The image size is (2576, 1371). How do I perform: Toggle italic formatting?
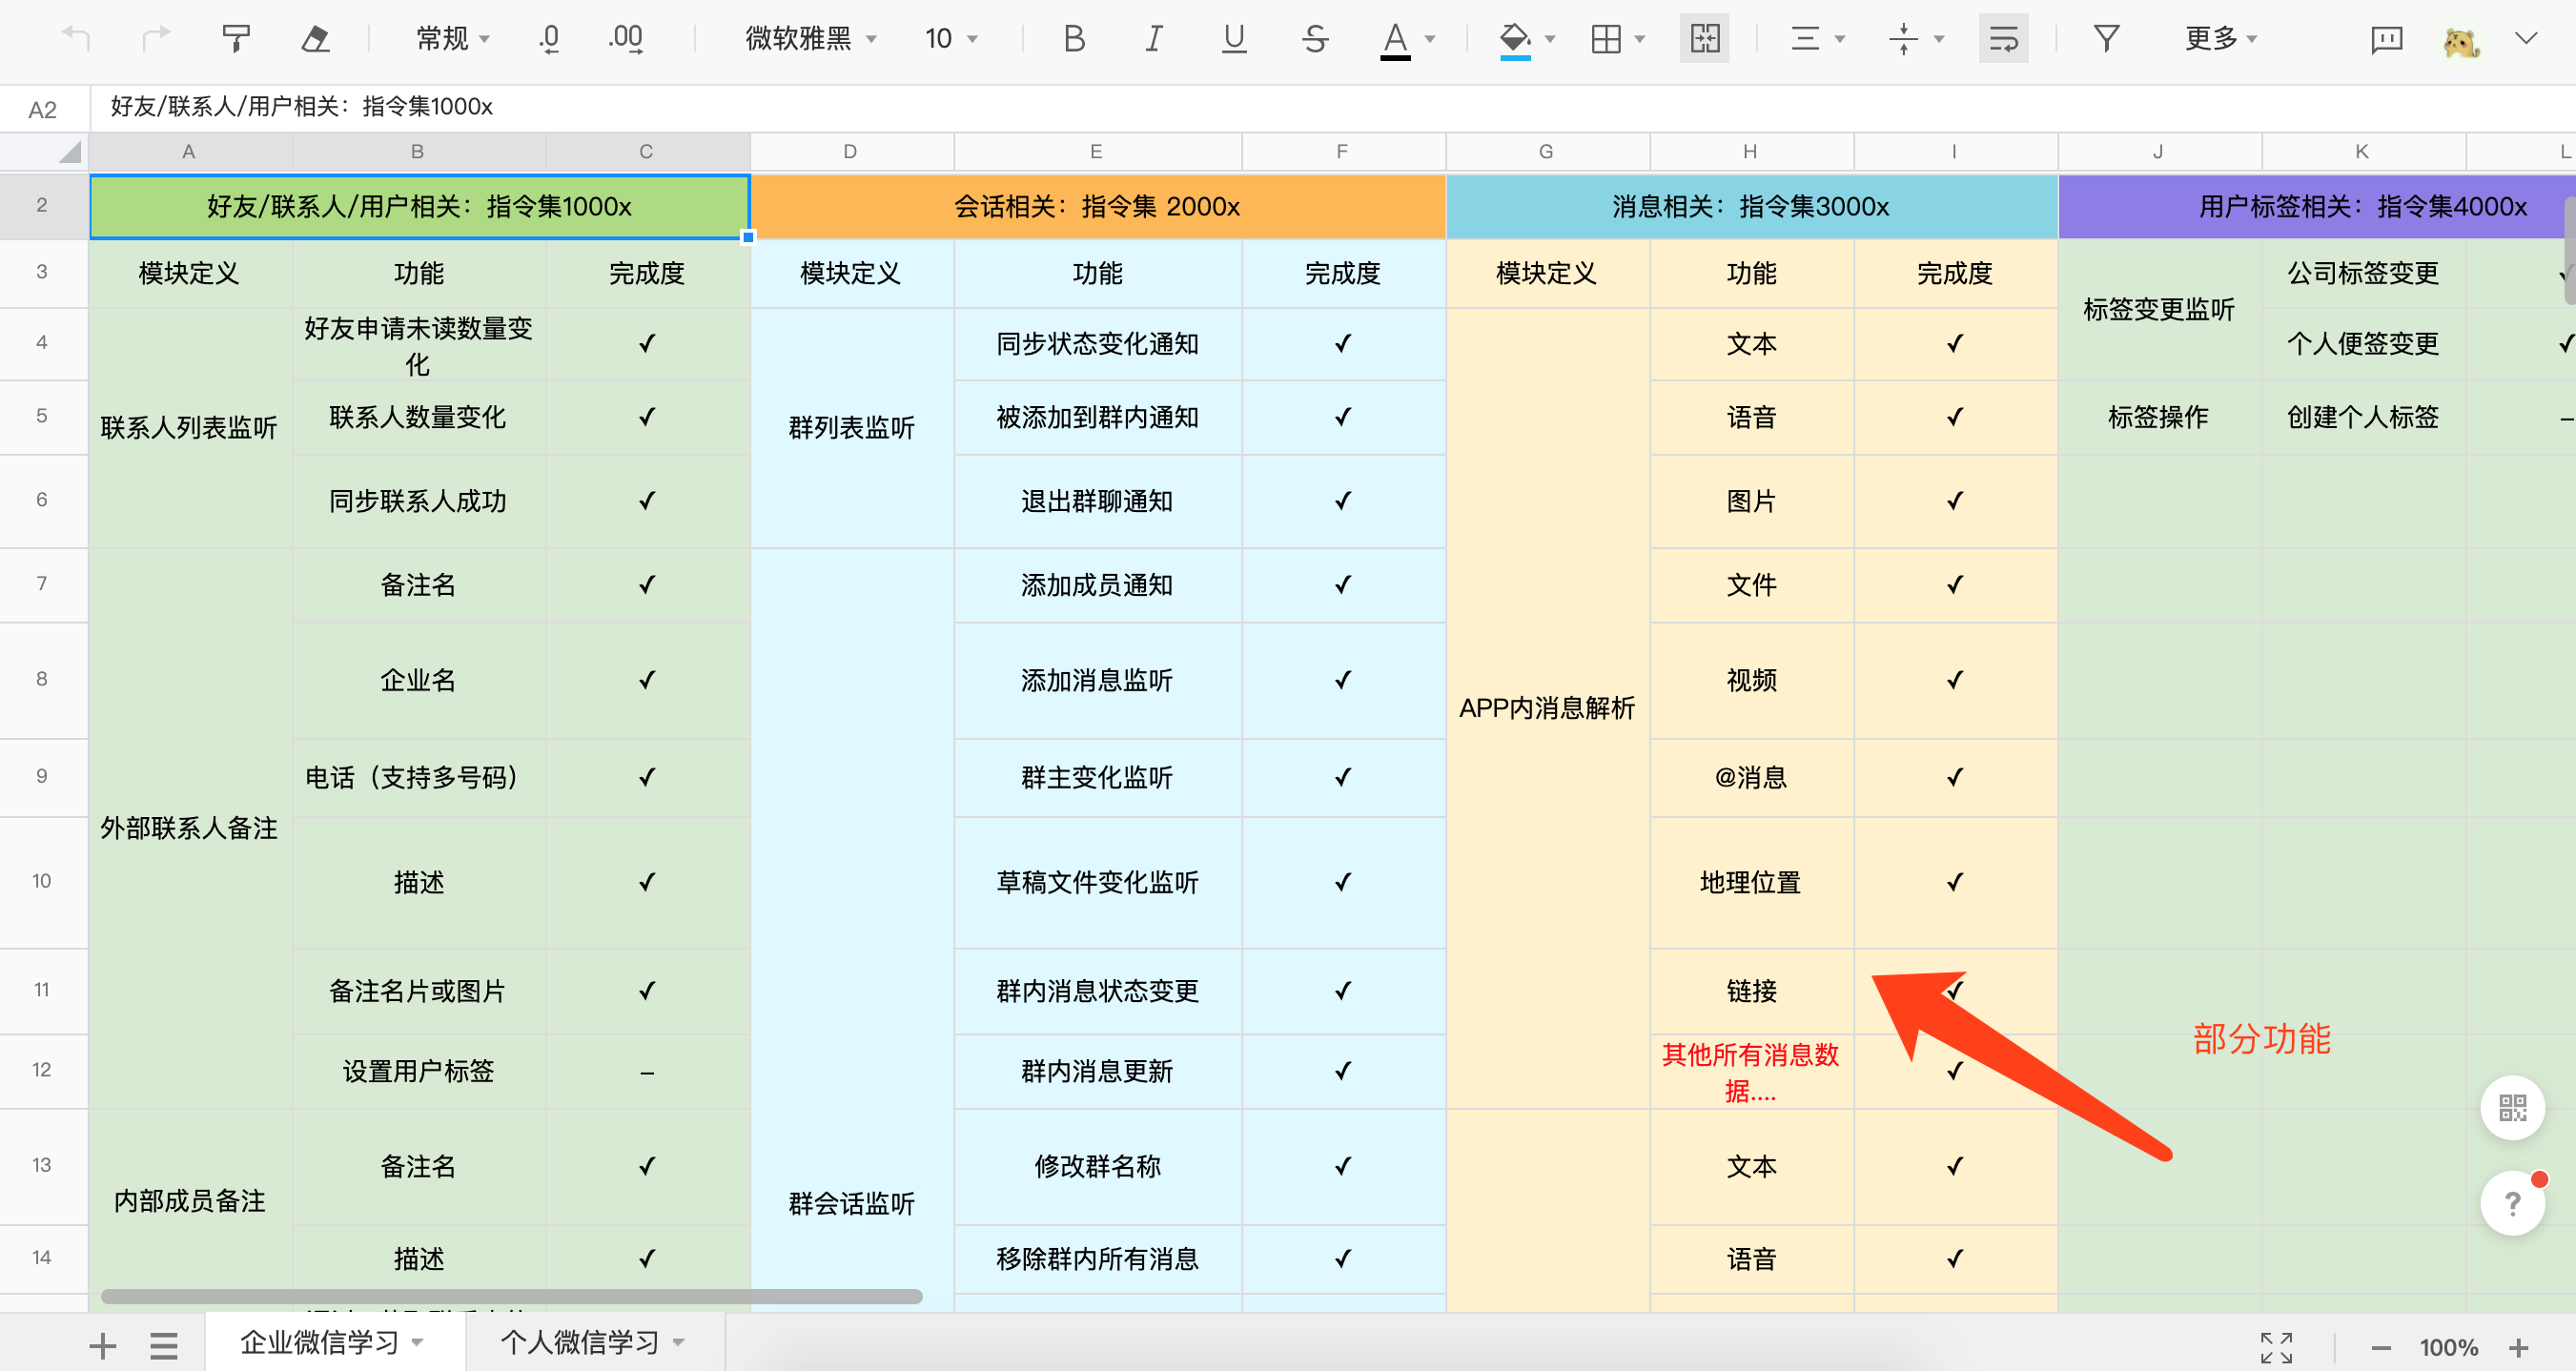pyautogui.click(x=1153, y=39)
